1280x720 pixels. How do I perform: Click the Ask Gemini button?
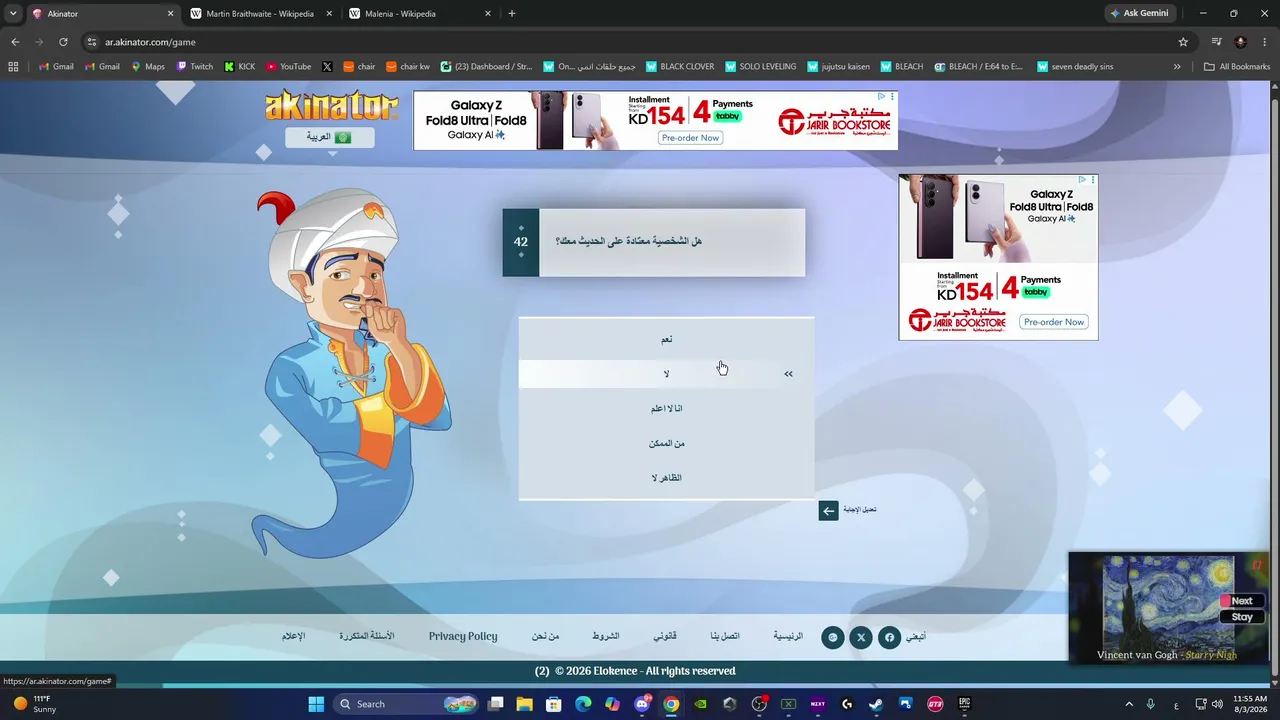[1139, 14]
